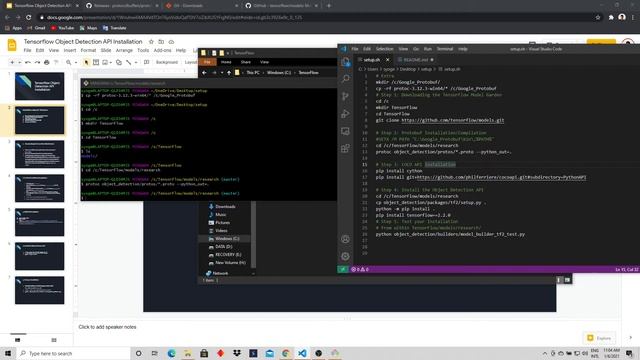Reload the page in Chrome
640x360 pixels.
(x=29, y=18)
